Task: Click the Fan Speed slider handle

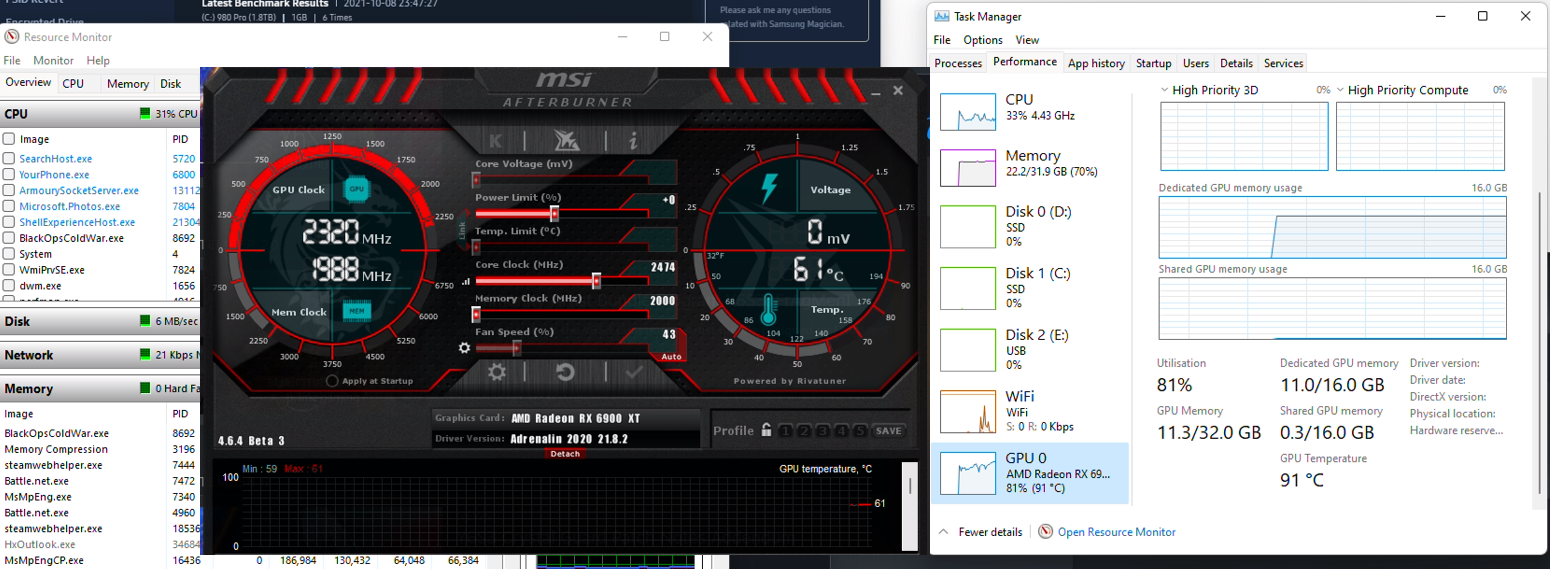Action: (x=517, y=348)
